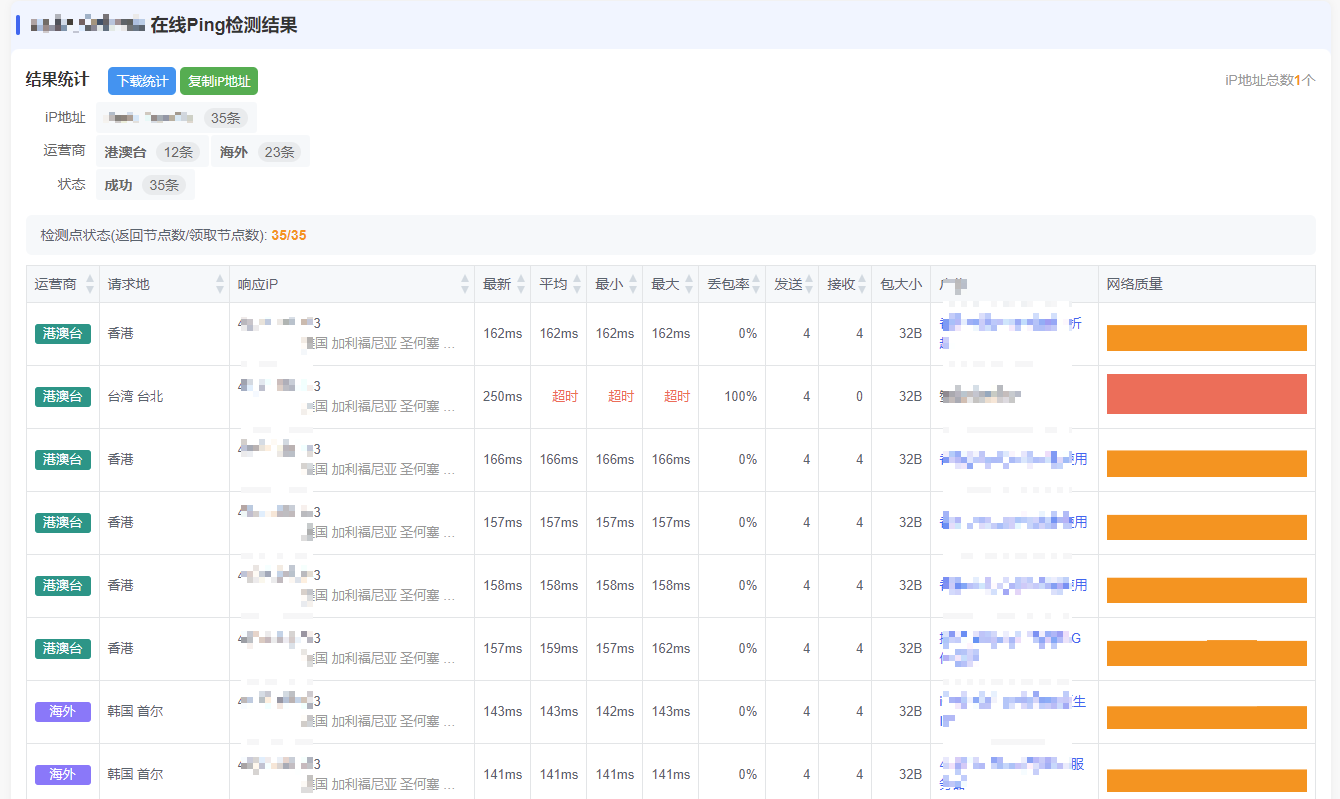Select the 港澳台 12条 operator filter

click(x=153, y=152)
